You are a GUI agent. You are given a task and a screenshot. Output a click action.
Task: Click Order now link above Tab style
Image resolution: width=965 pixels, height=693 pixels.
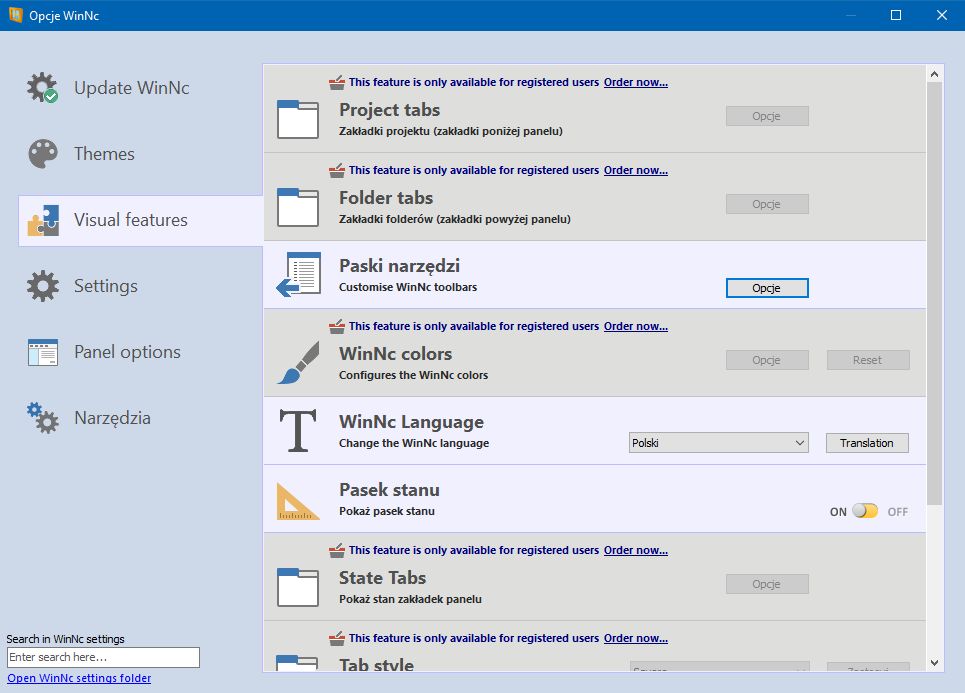pyautogui.click(x=636, y=638)
